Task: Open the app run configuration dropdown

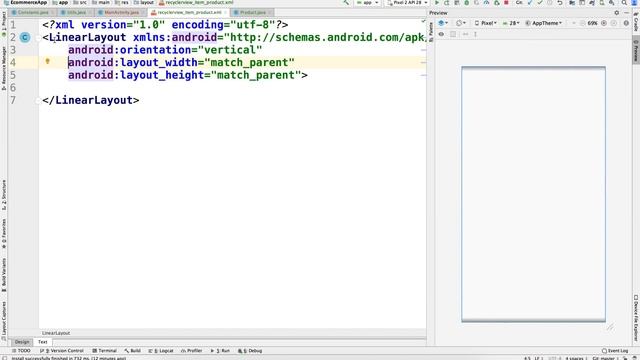Action: pos(367,3)
